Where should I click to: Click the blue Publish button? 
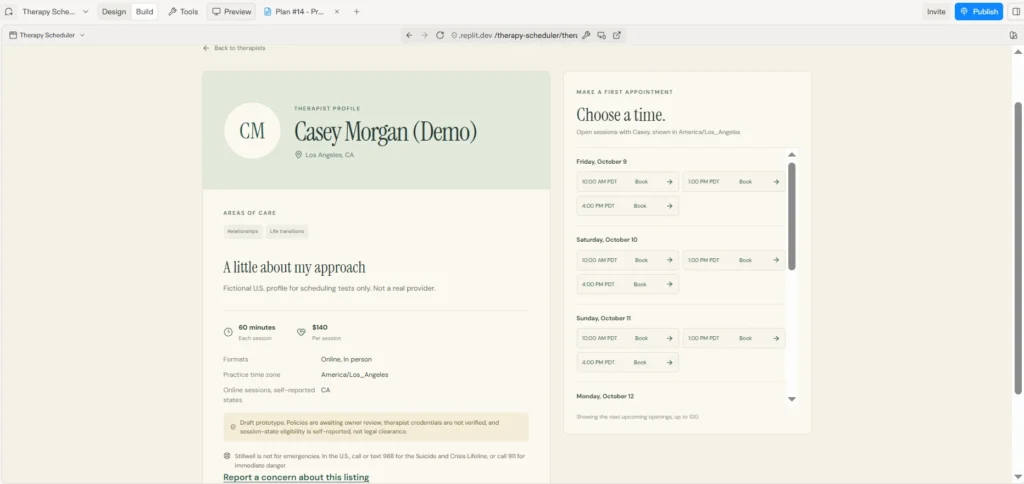point(978,12)
